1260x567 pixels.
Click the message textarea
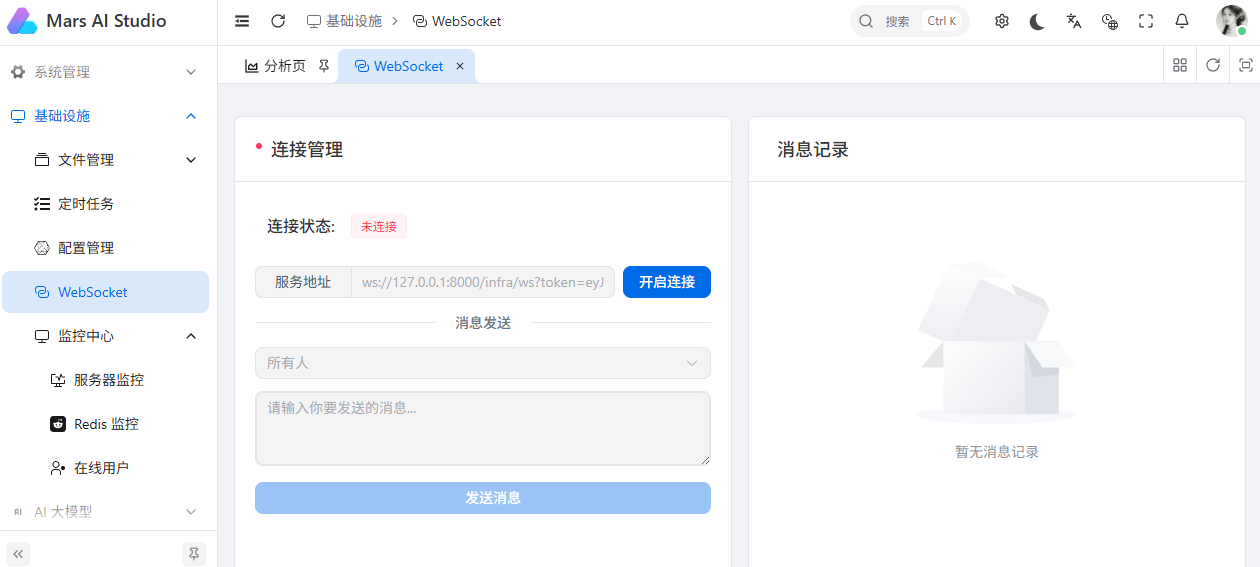[x=483, y=428]
